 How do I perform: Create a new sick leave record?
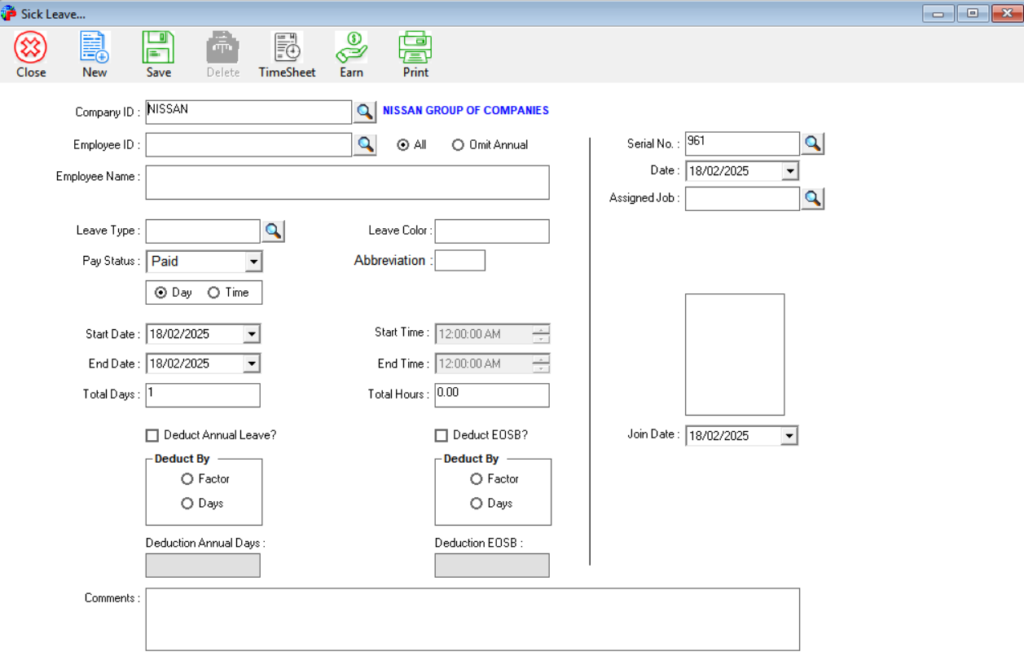point(94,52)
